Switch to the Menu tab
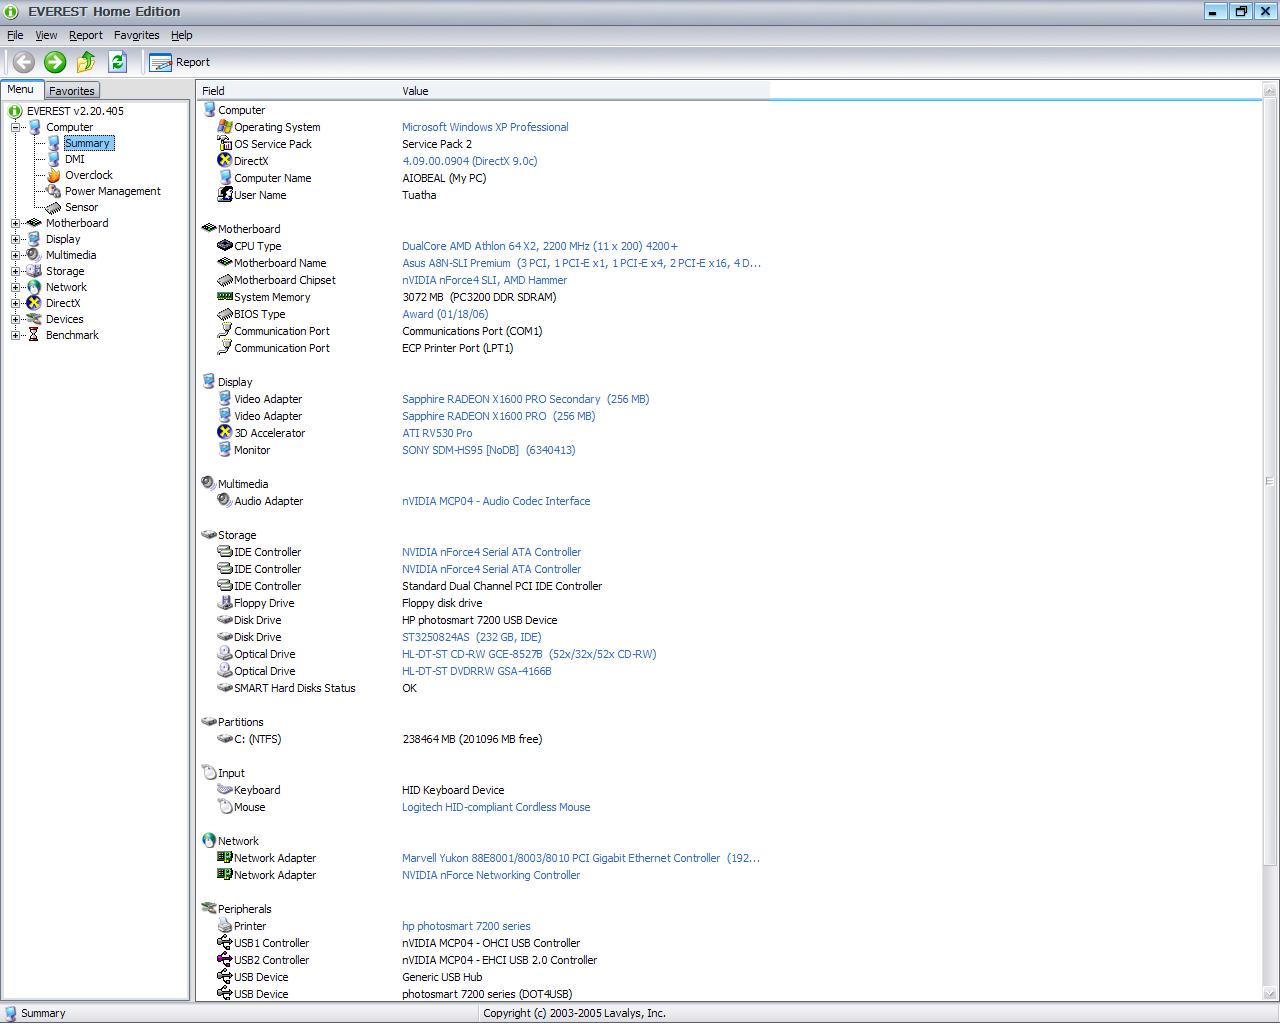 tap(21, 90)
